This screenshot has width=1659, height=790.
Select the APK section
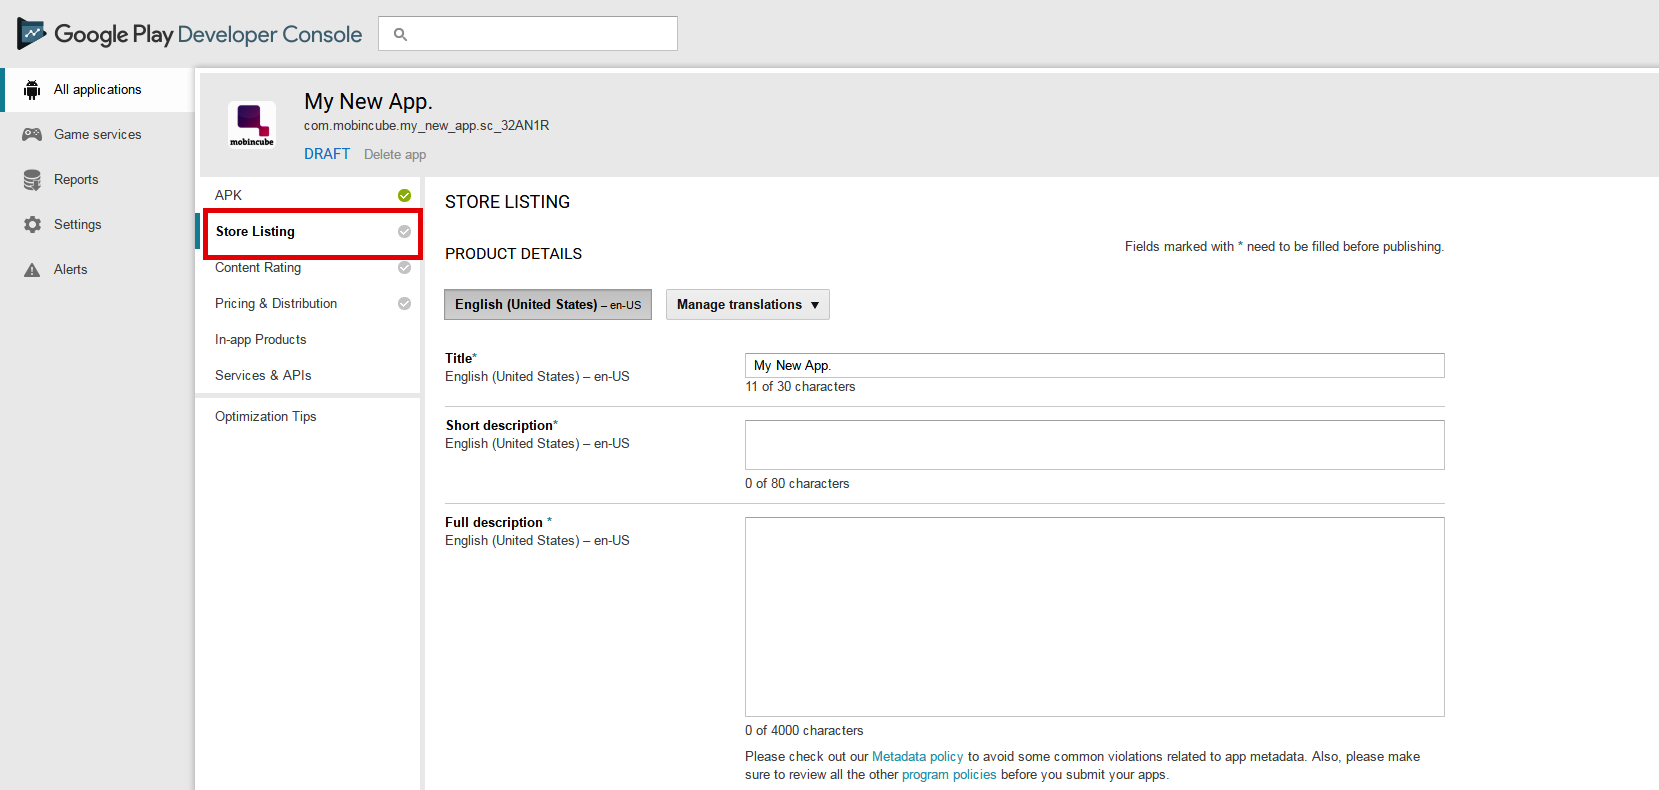pos(308,195)
